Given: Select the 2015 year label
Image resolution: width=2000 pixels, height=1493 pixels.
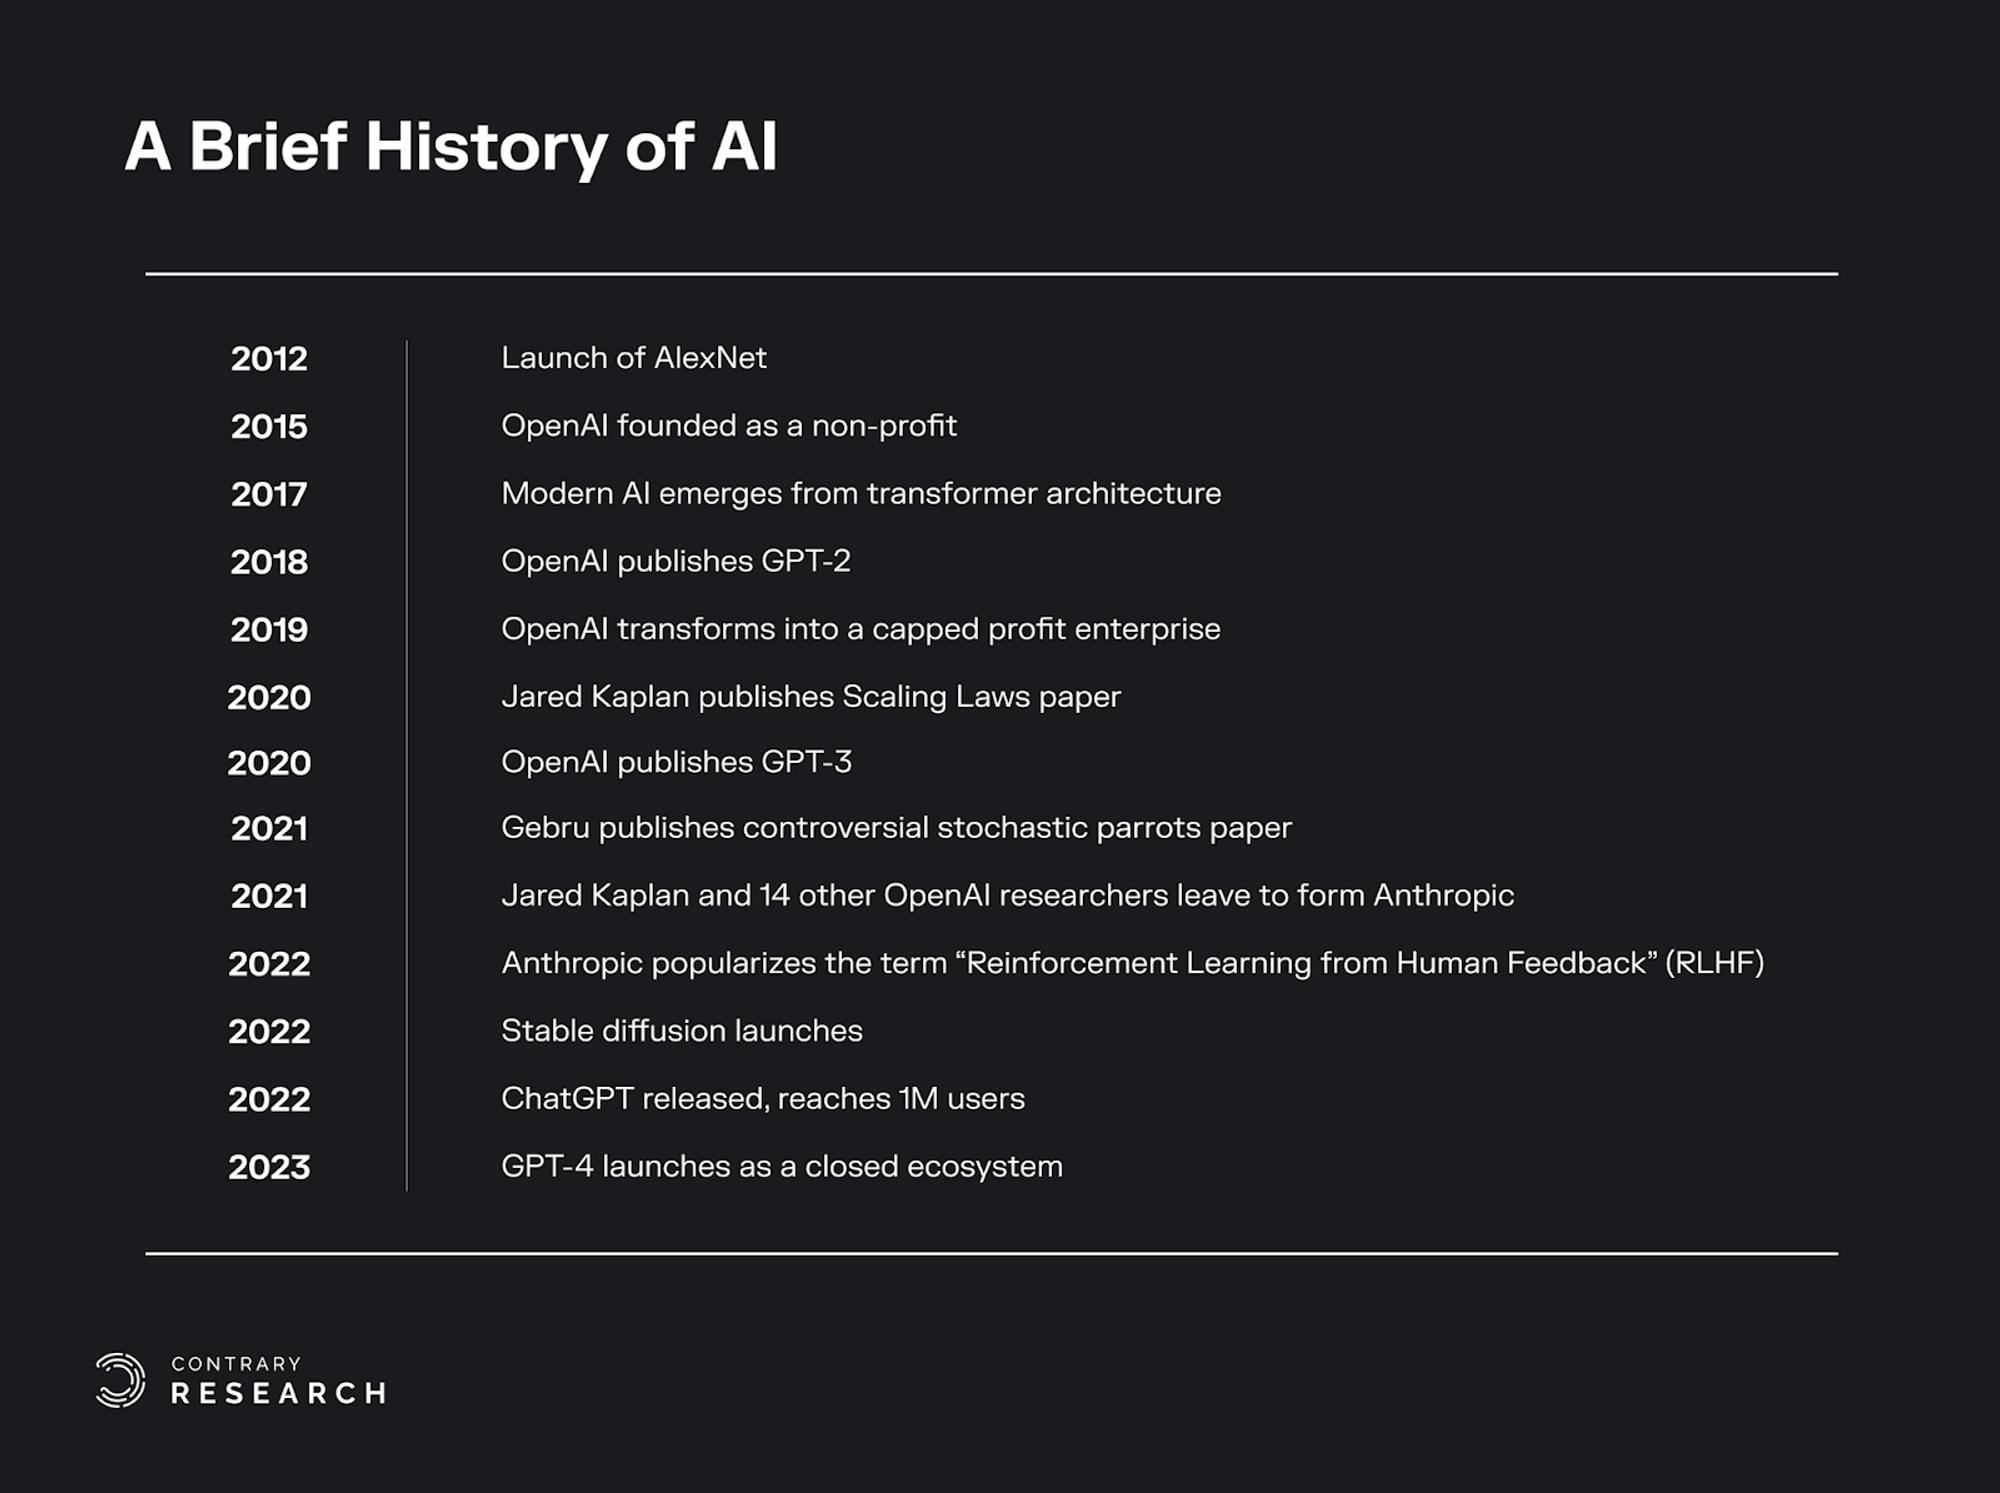Looking at the screenshot, I should (269, 427).
